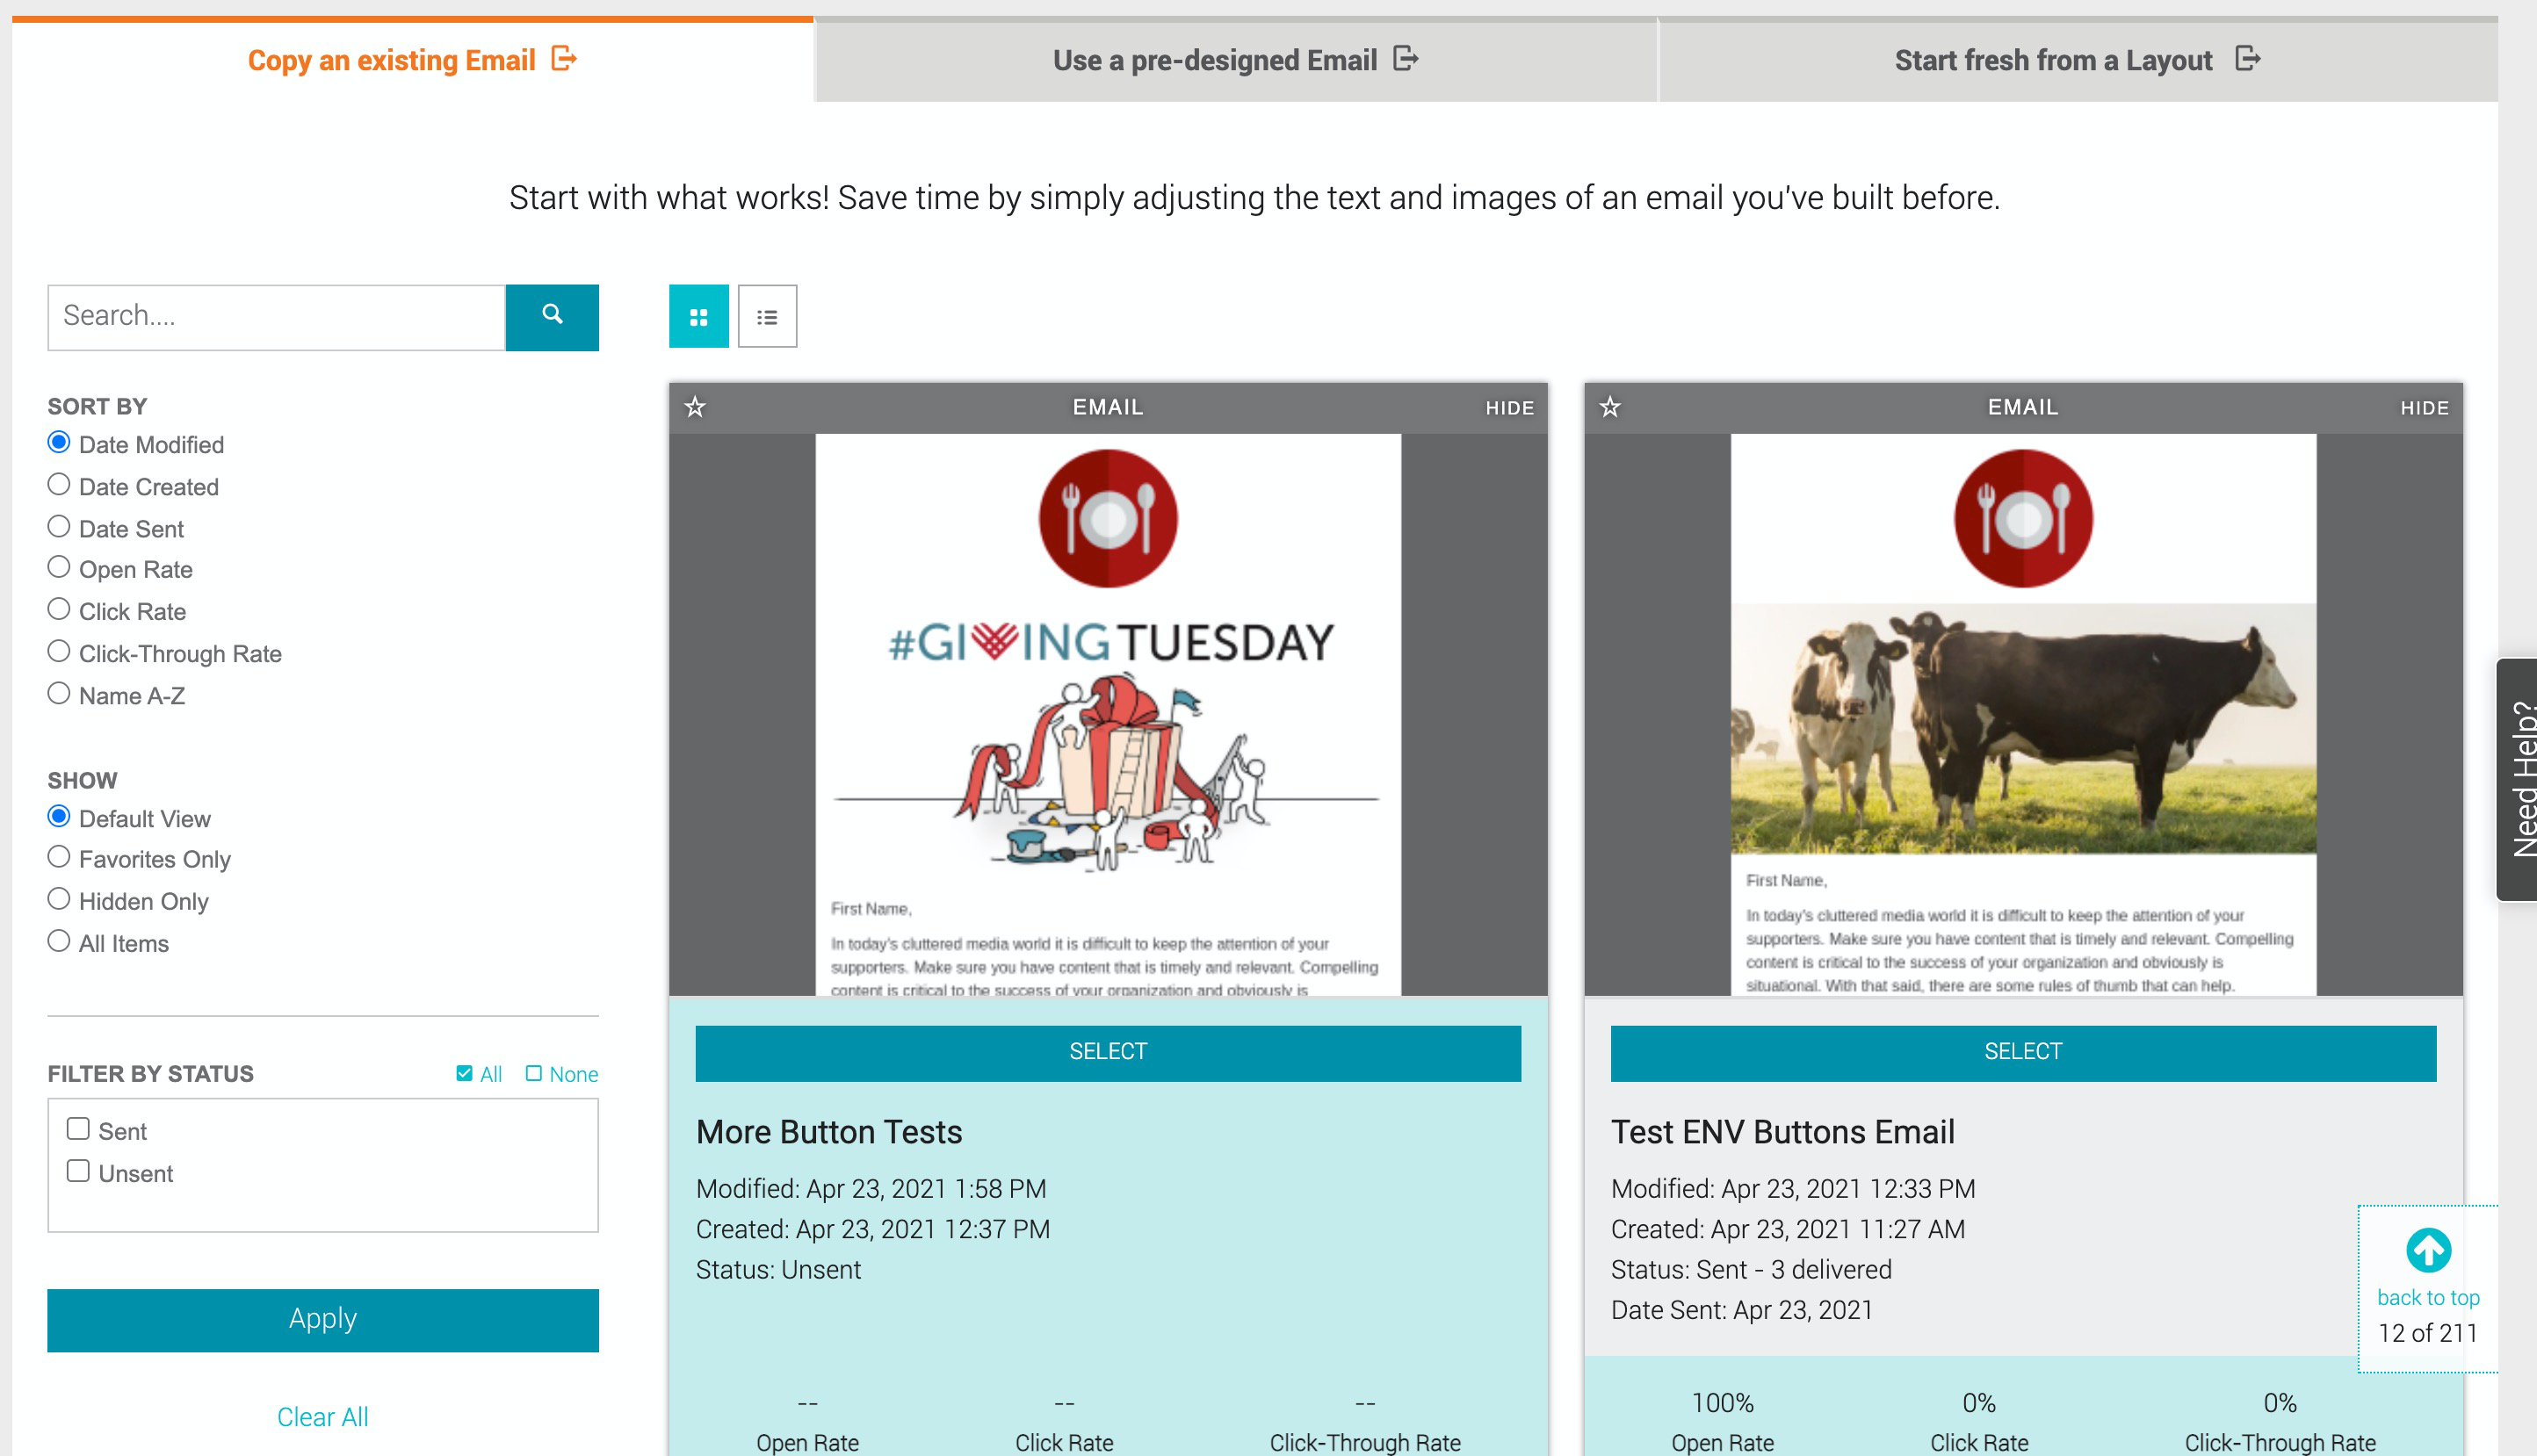
Task: Click the back to top arrow icon
Action: tap(2428, 1250)
